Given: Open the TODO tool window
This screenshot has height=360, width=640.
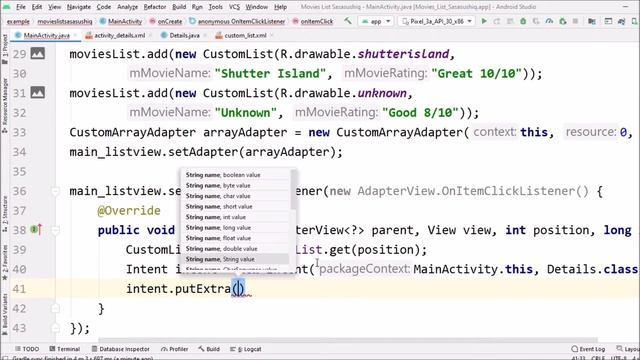Looking at the screenshot, I should click(x=27, y=349).
